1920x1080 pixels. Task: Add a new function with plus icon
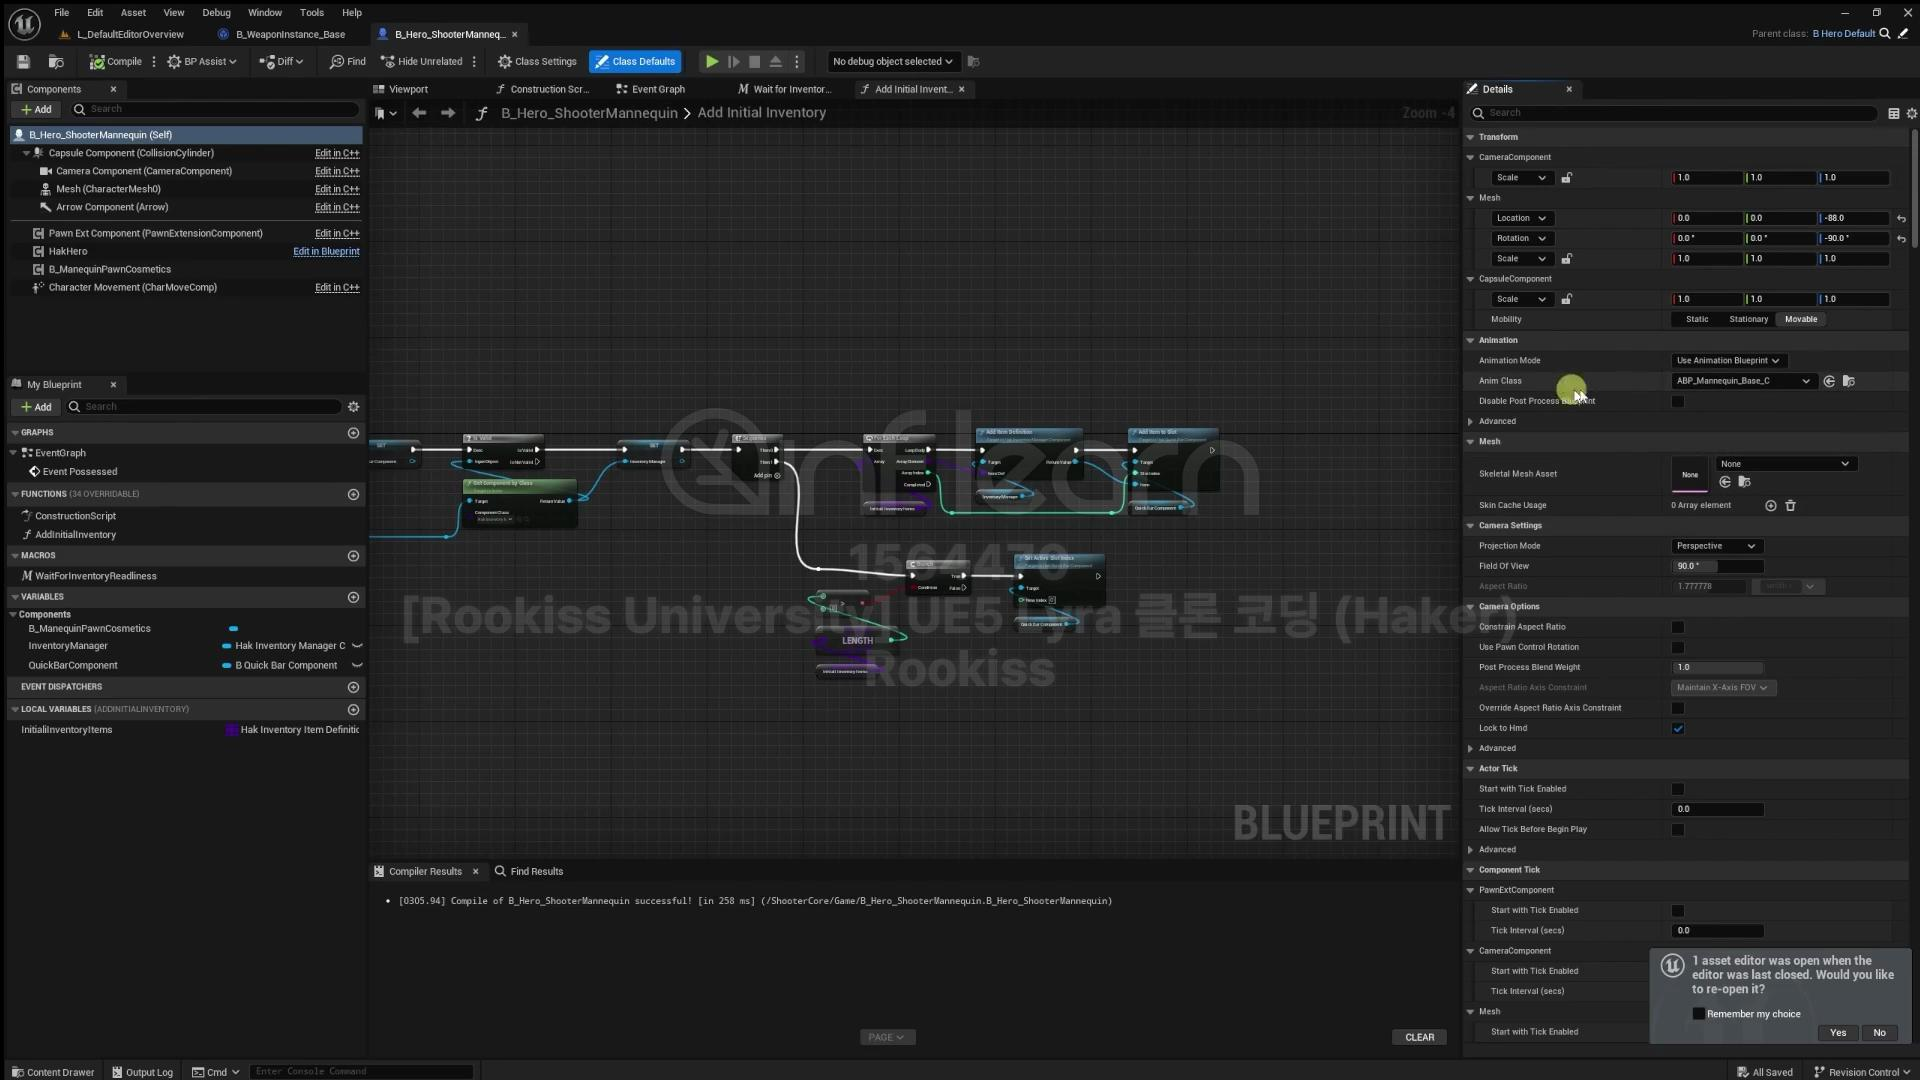(353, 495)
